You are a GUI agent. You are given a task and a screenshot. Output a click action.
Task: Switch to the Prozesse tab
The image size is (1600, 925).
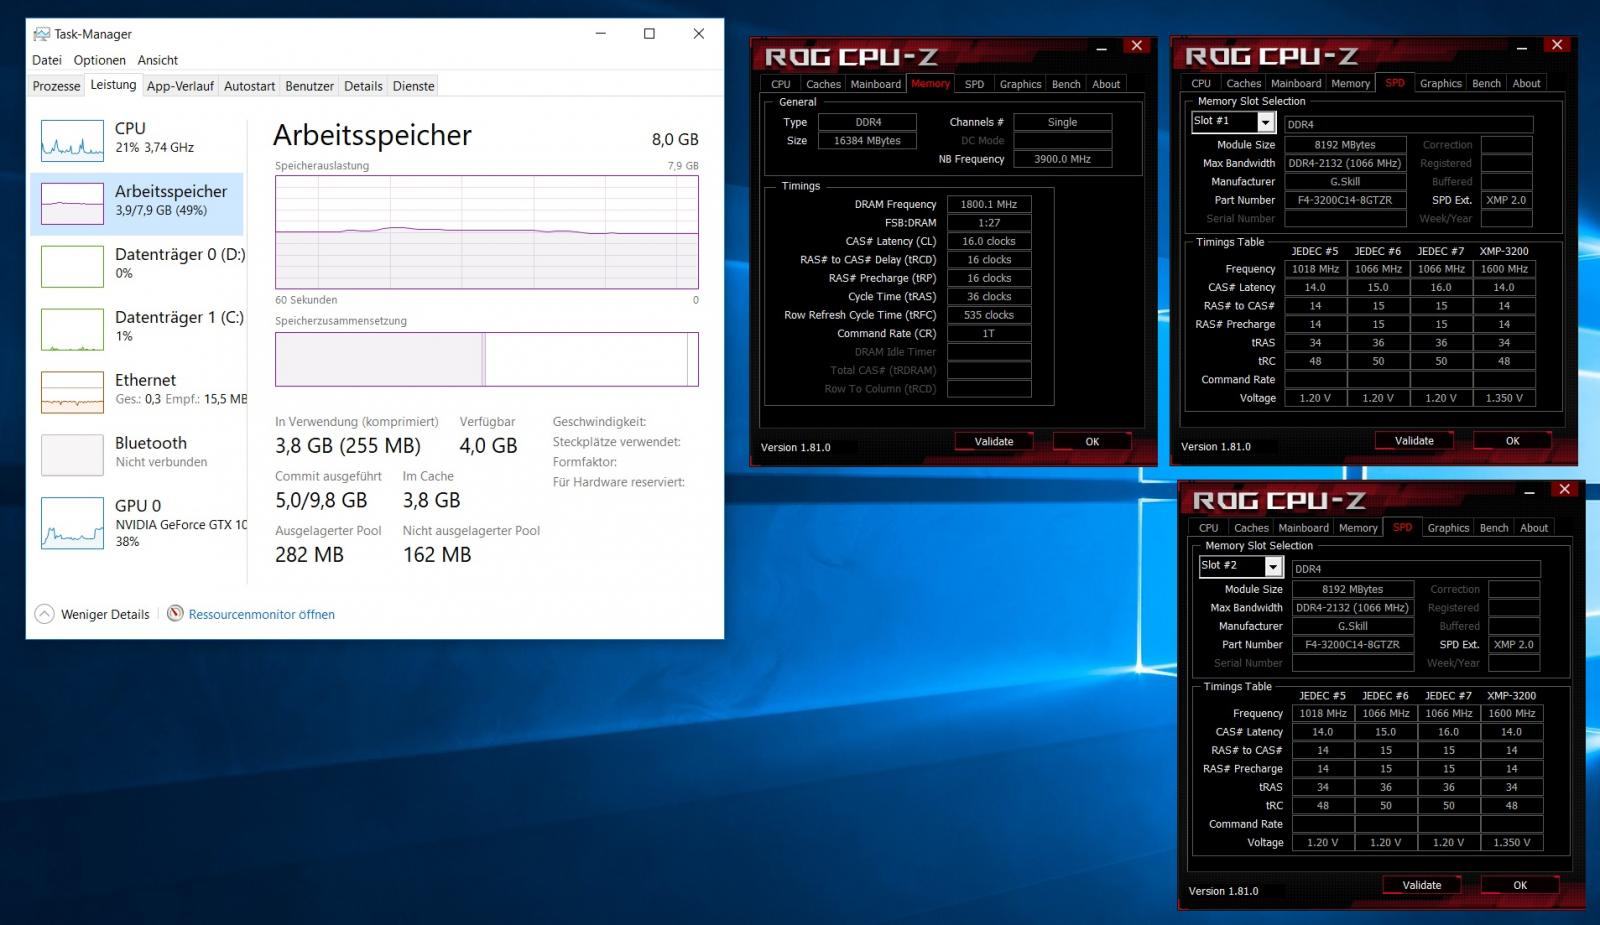coord(56,86)
